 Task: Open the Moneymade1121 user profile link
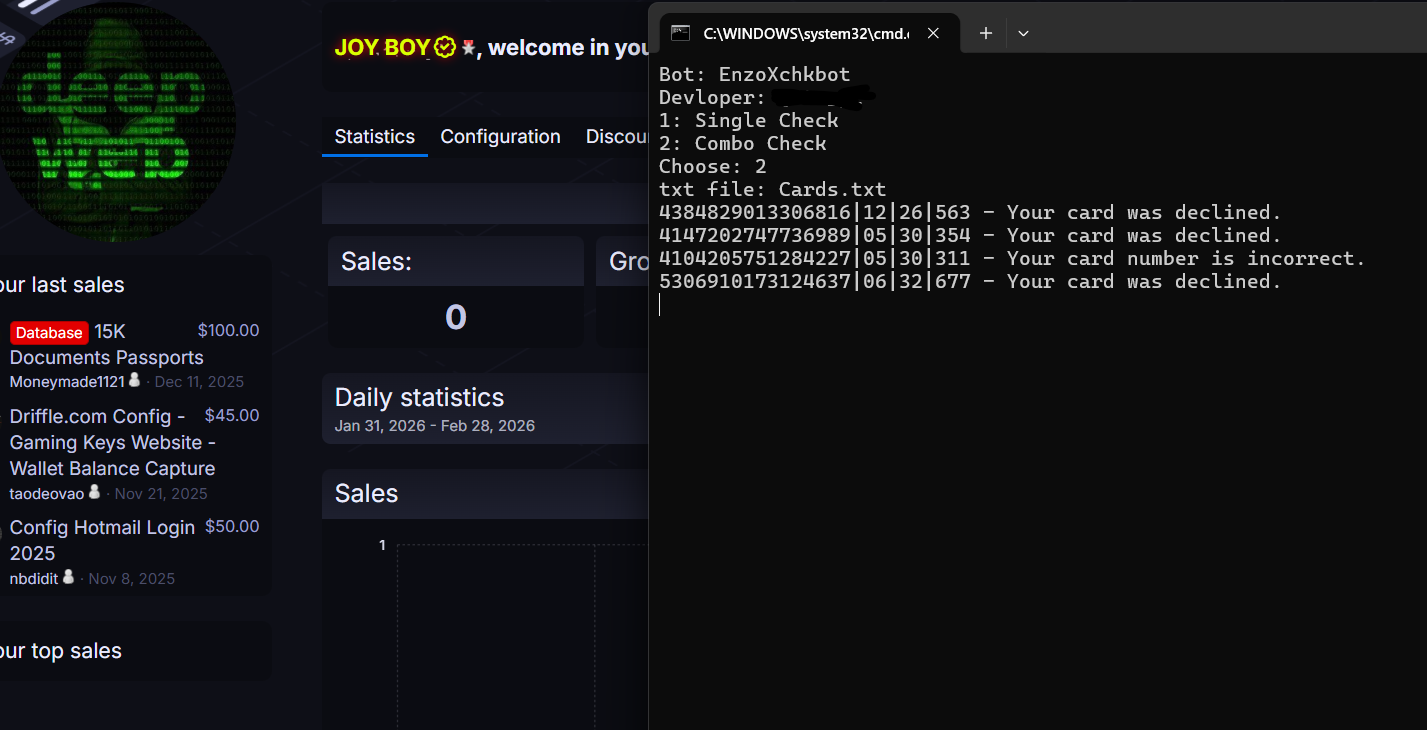point(67,382)
